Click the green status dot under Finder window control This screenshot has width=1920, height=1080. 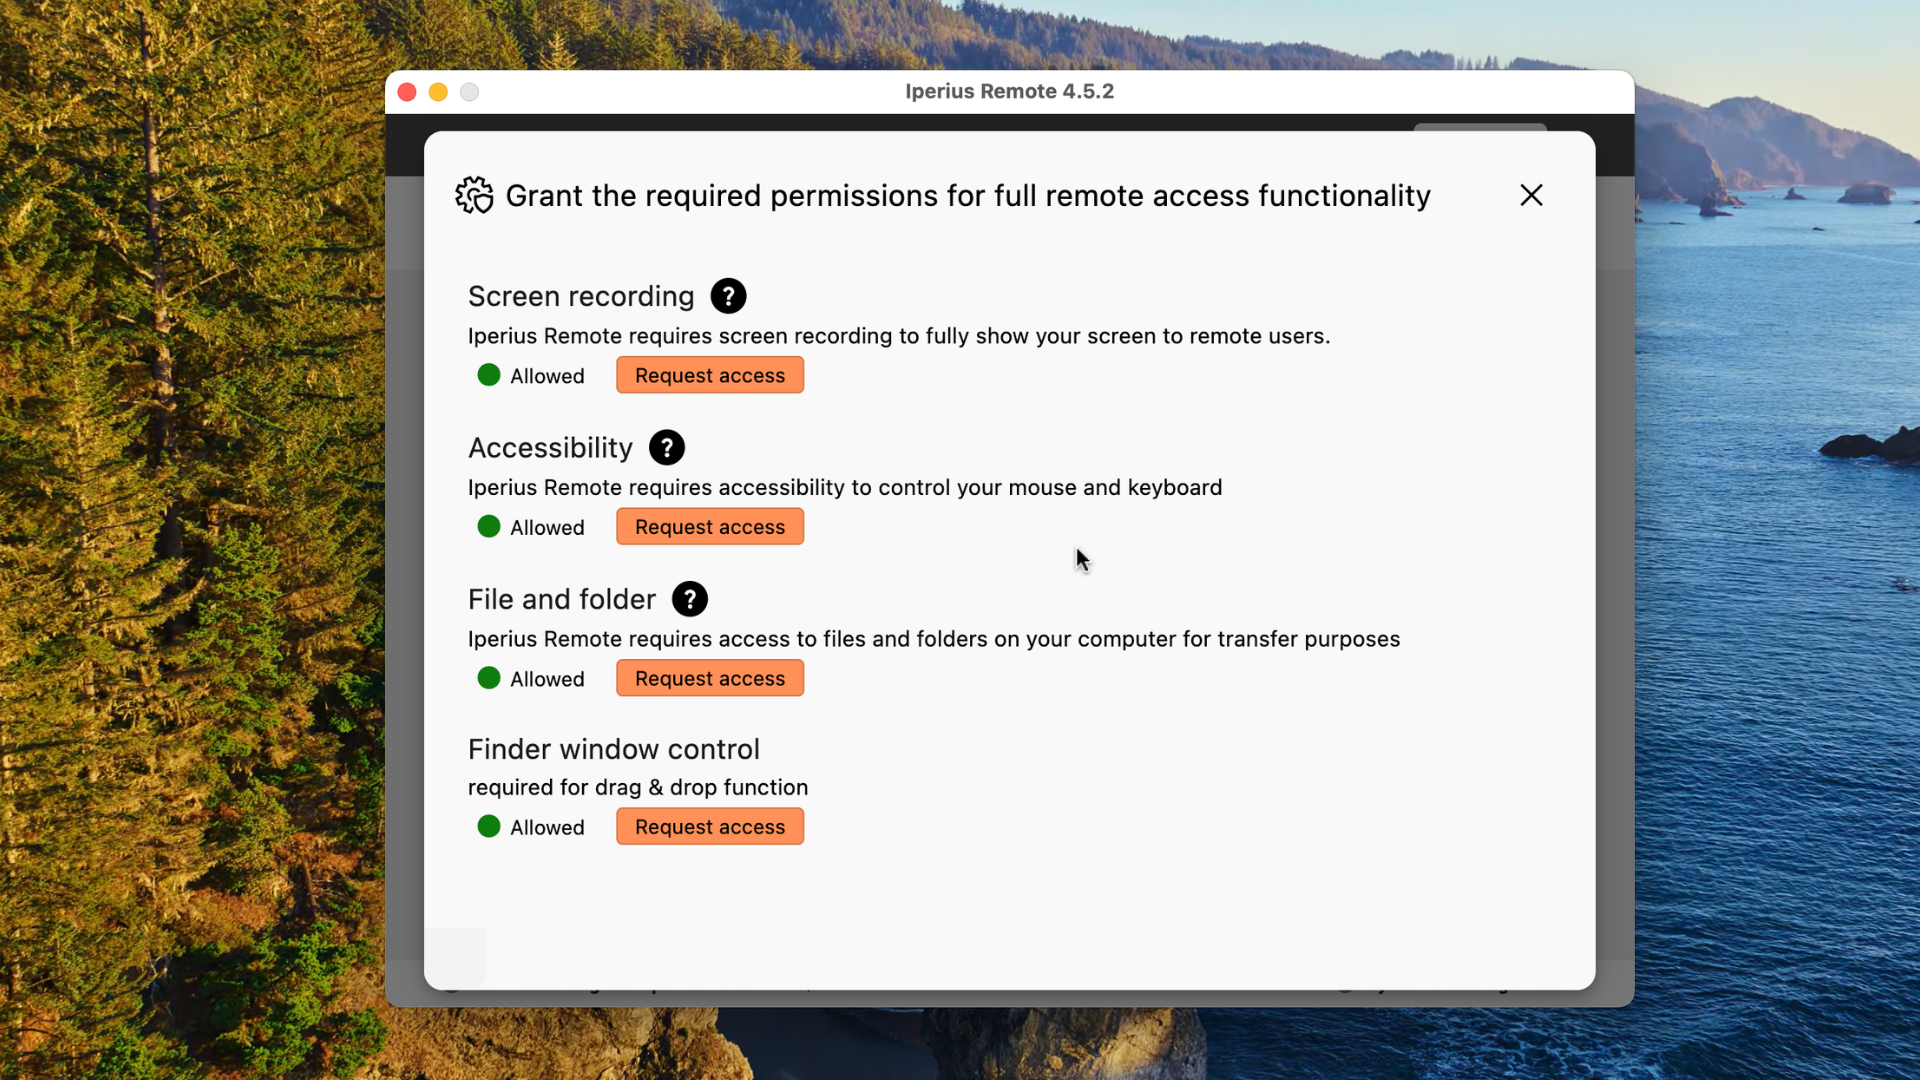point(489,826)
